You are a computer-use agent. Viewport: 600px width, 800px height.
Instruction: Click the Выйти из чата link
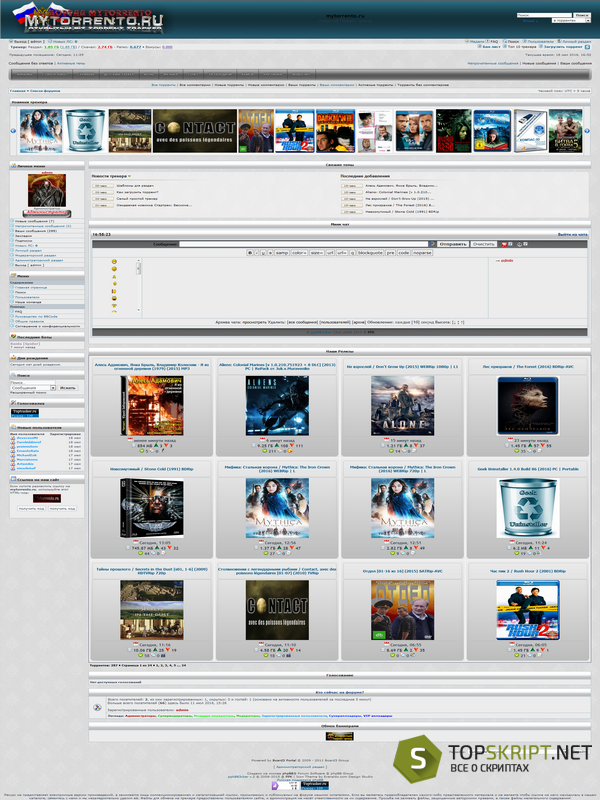click(x=572, y=235)
